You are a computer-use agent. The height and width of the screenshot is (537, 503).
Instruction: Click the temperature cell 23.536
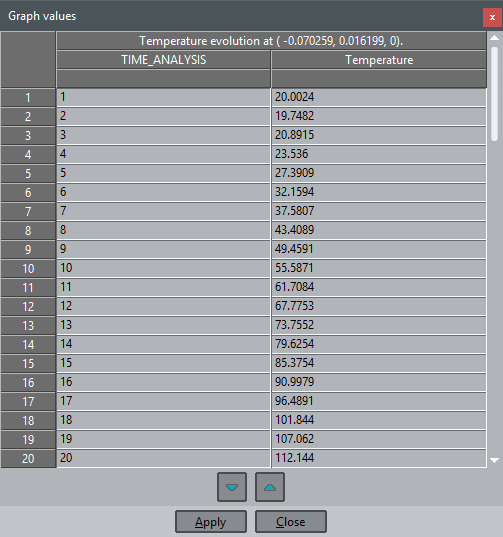[379, 154]
